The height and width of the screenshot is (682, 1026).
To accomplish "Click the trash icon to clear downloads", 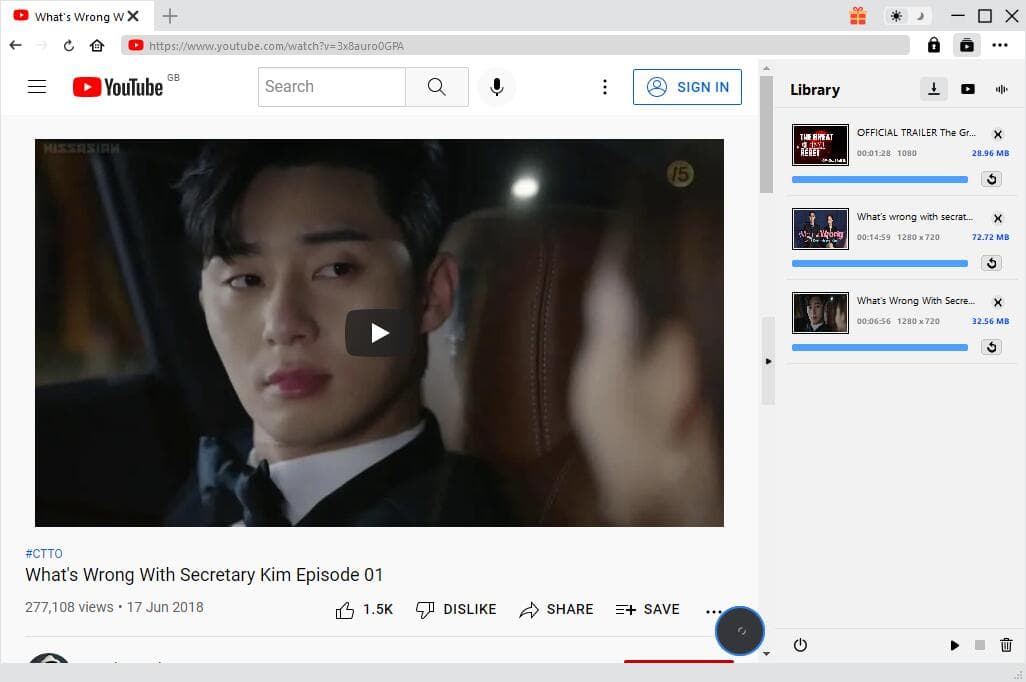I will click(1005, 645).
